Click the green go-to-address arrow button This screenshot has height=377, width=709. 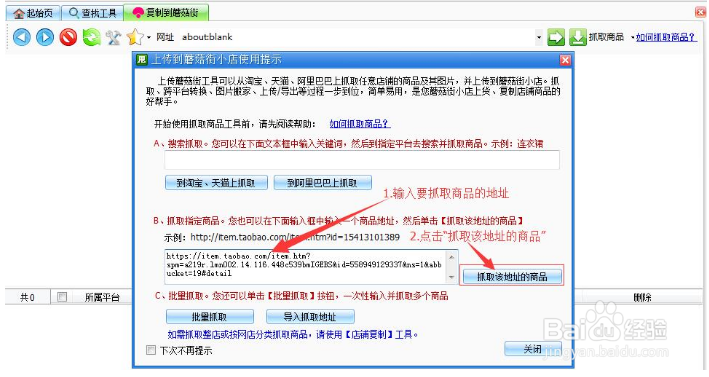click(x=556, y=37)
